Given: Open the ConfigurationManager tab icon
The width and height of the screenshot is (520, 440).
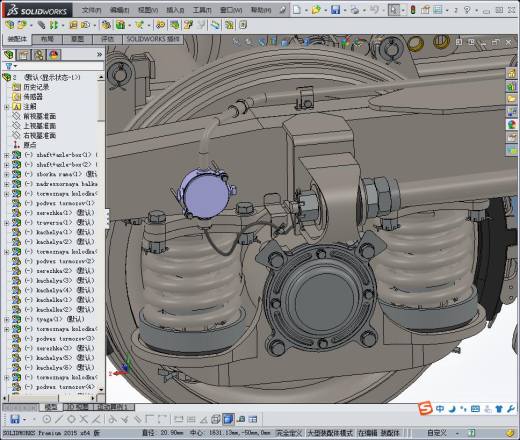Looking at the screenshot, I should [x=39, y=55].
